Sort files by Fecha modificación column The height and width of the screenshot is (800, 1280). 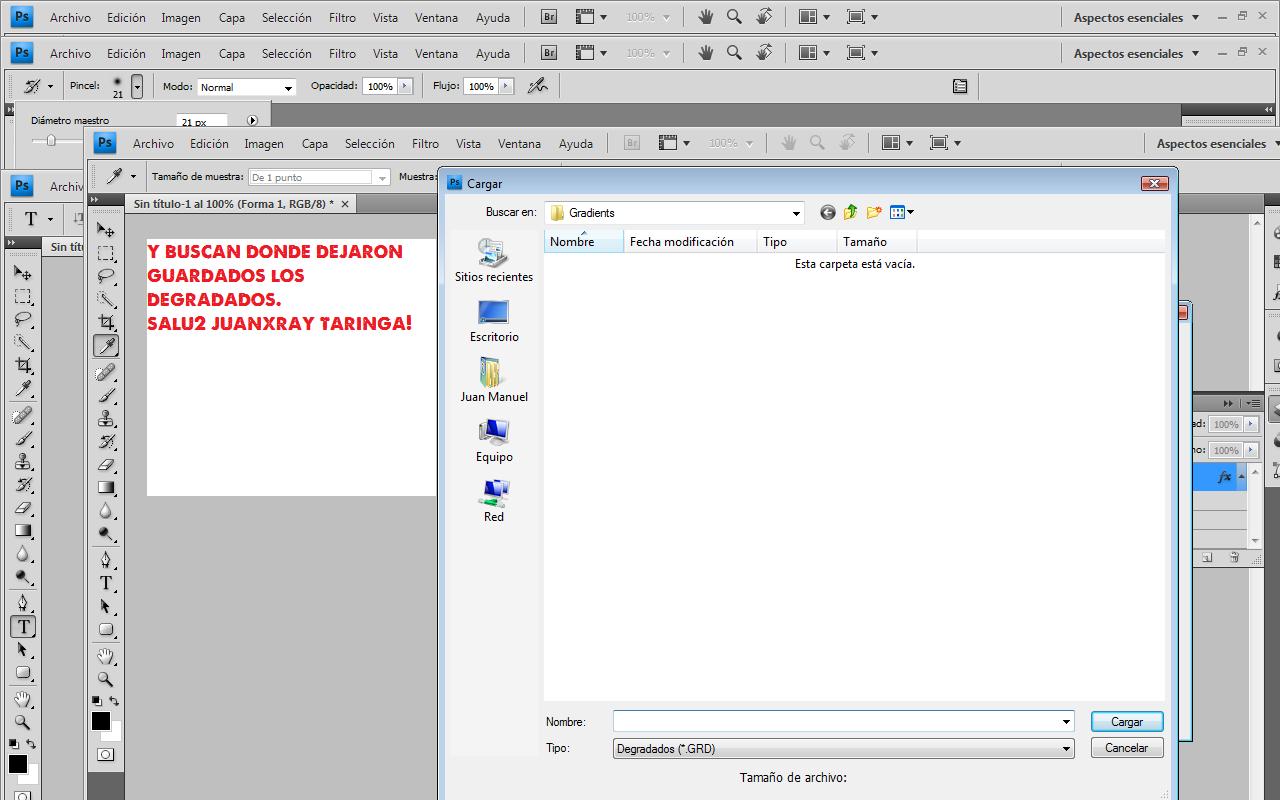coord(690,241)
